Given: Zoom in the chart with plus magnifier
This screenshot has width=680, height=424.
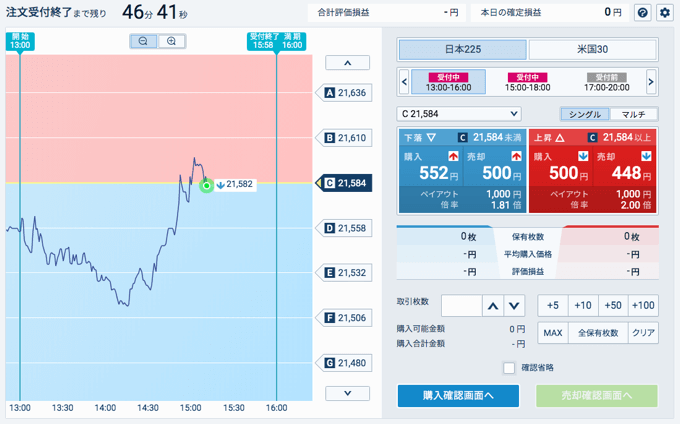Looking at the screenshot, I should tap(171, 41).
